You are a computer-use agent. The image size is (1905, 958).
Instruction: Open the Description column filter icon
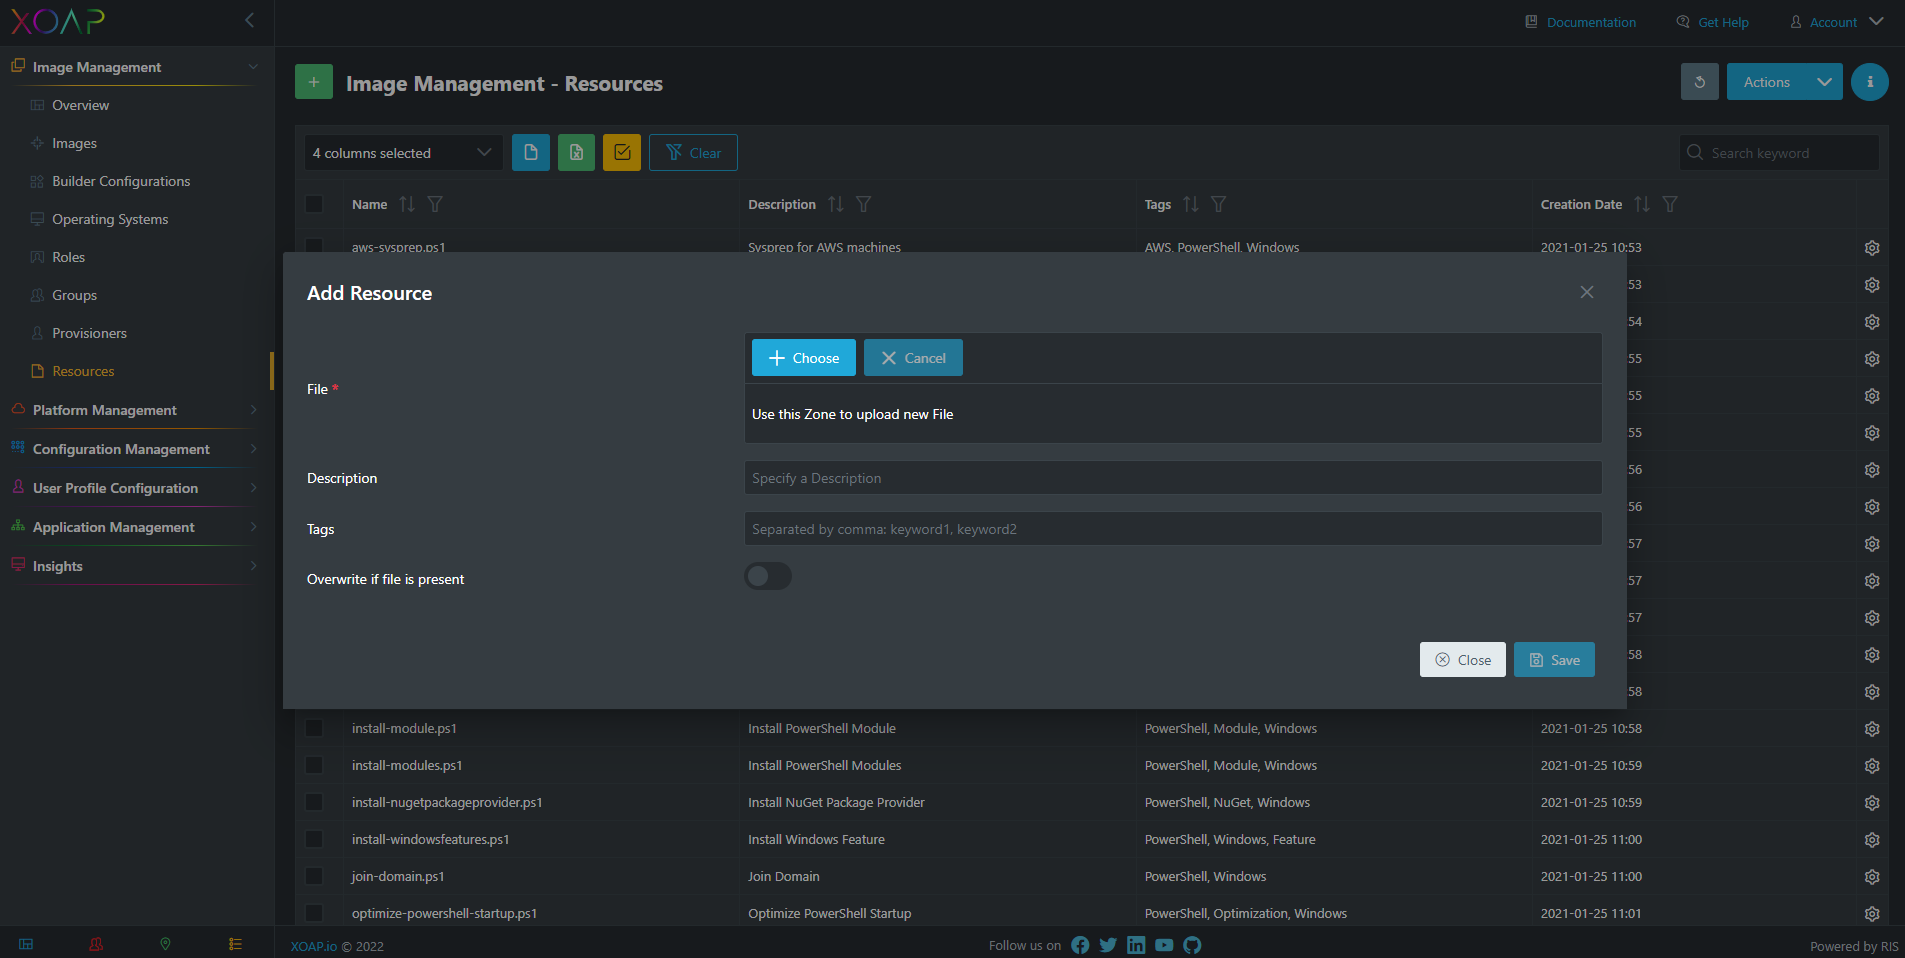click(864, 204)
